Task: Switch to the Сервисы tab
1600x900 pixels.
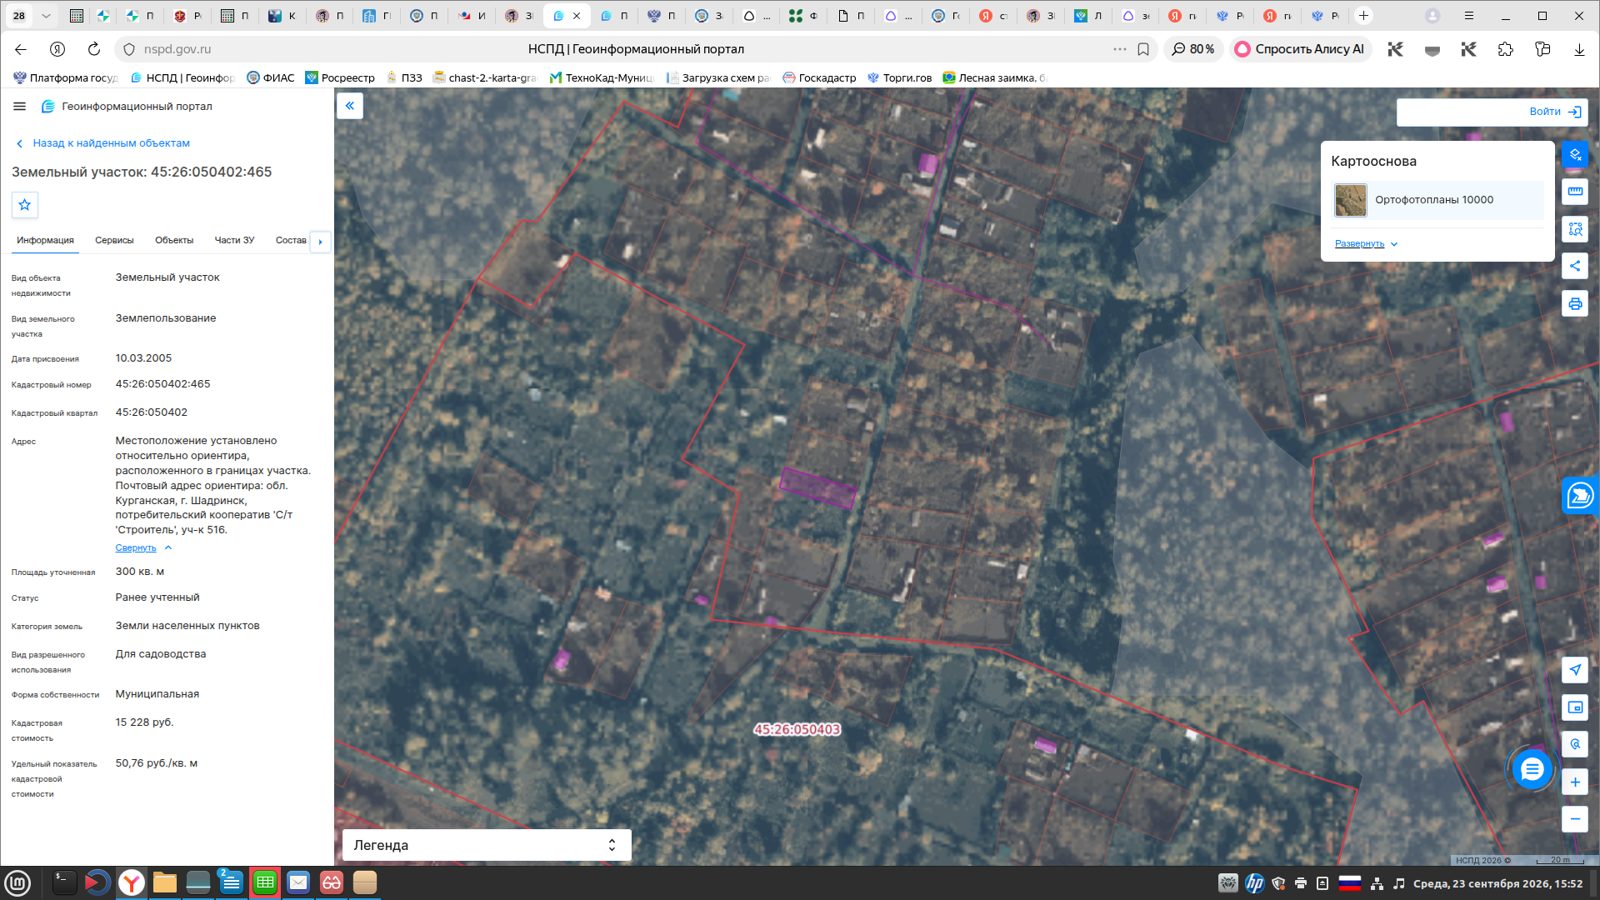Action: point(114,240)
